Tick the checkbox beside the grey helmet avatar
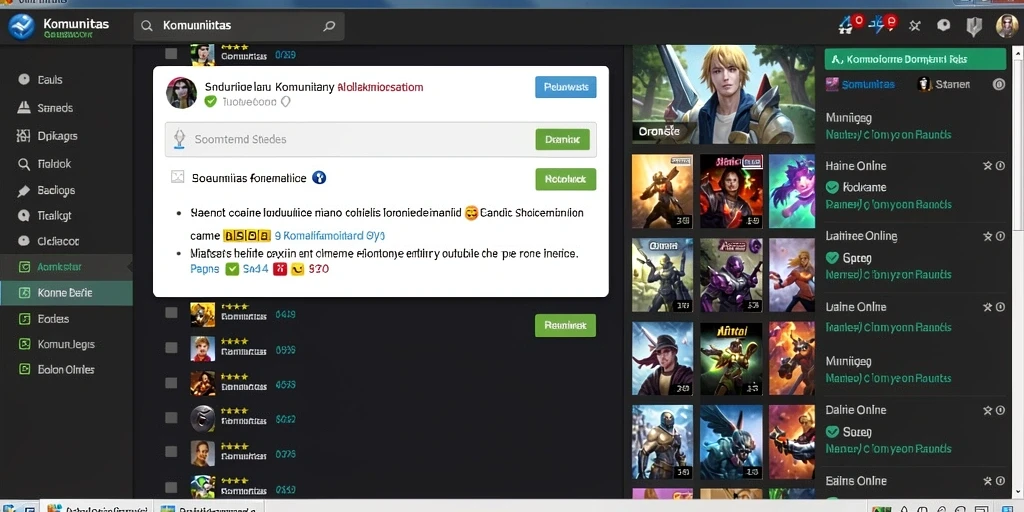The width and height of the screenshot is (1024, 512). tap(171, 417)
